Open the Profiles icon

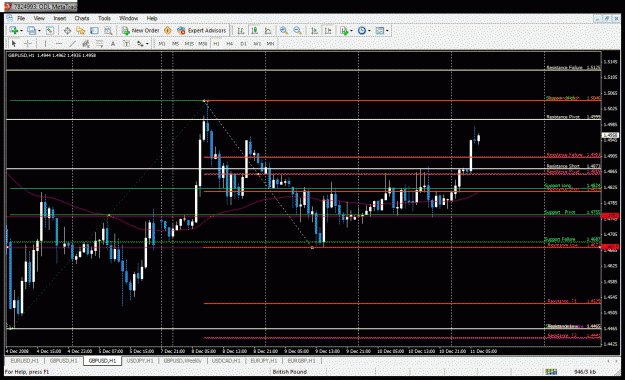tap(31, 31)
